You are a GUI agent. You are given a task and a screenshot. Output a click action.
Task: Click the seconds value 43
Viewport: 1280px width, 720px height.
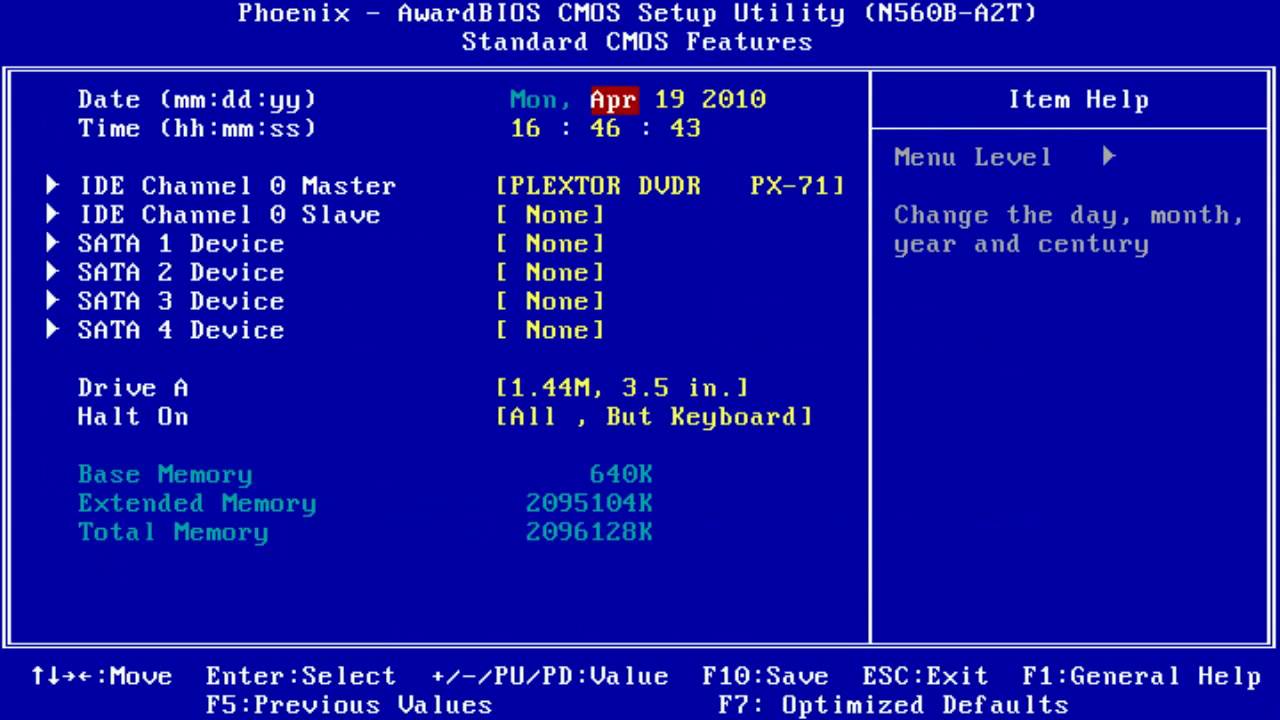pos(685,128)
